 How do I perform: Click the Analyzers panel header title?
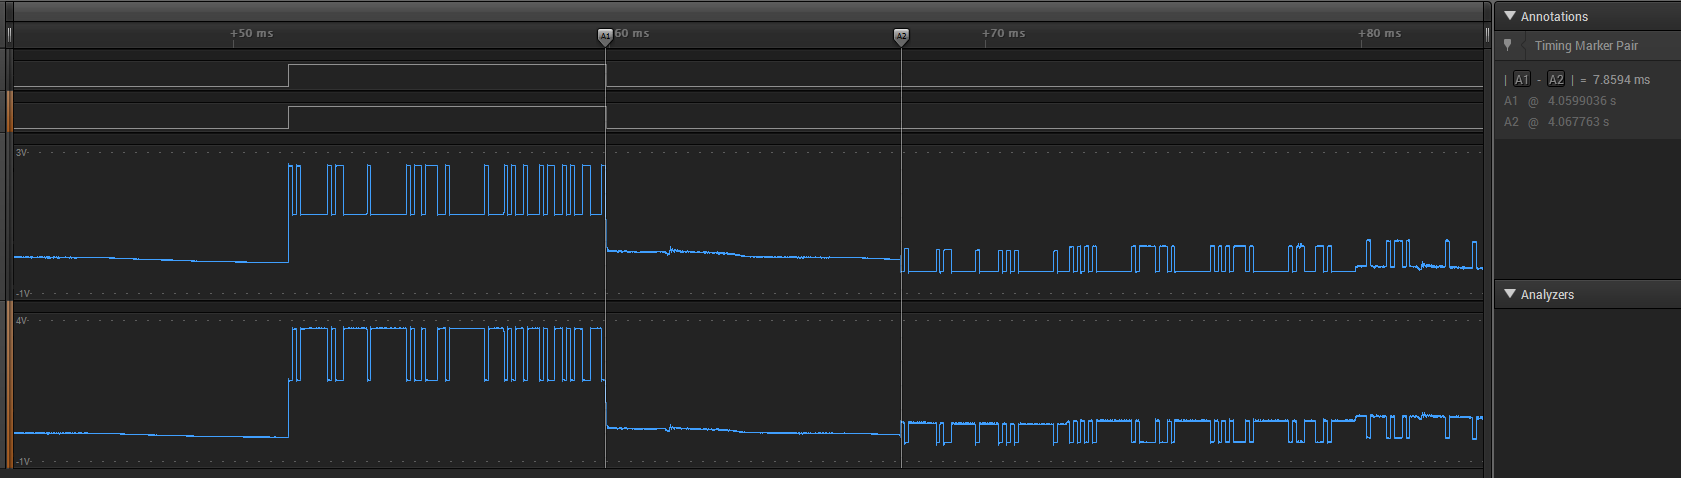tap(1547, 295)
